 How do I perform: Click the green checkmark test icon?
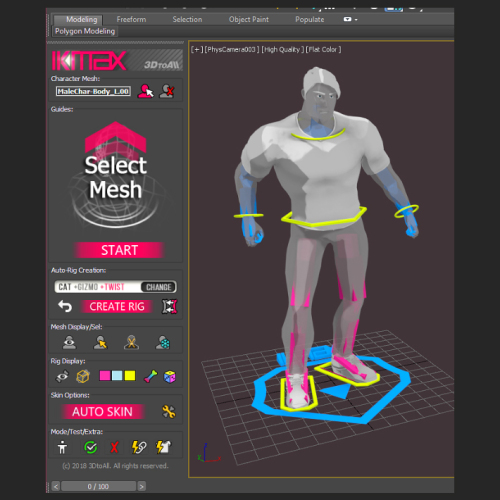pyautogui.click(x=90, y=447)
